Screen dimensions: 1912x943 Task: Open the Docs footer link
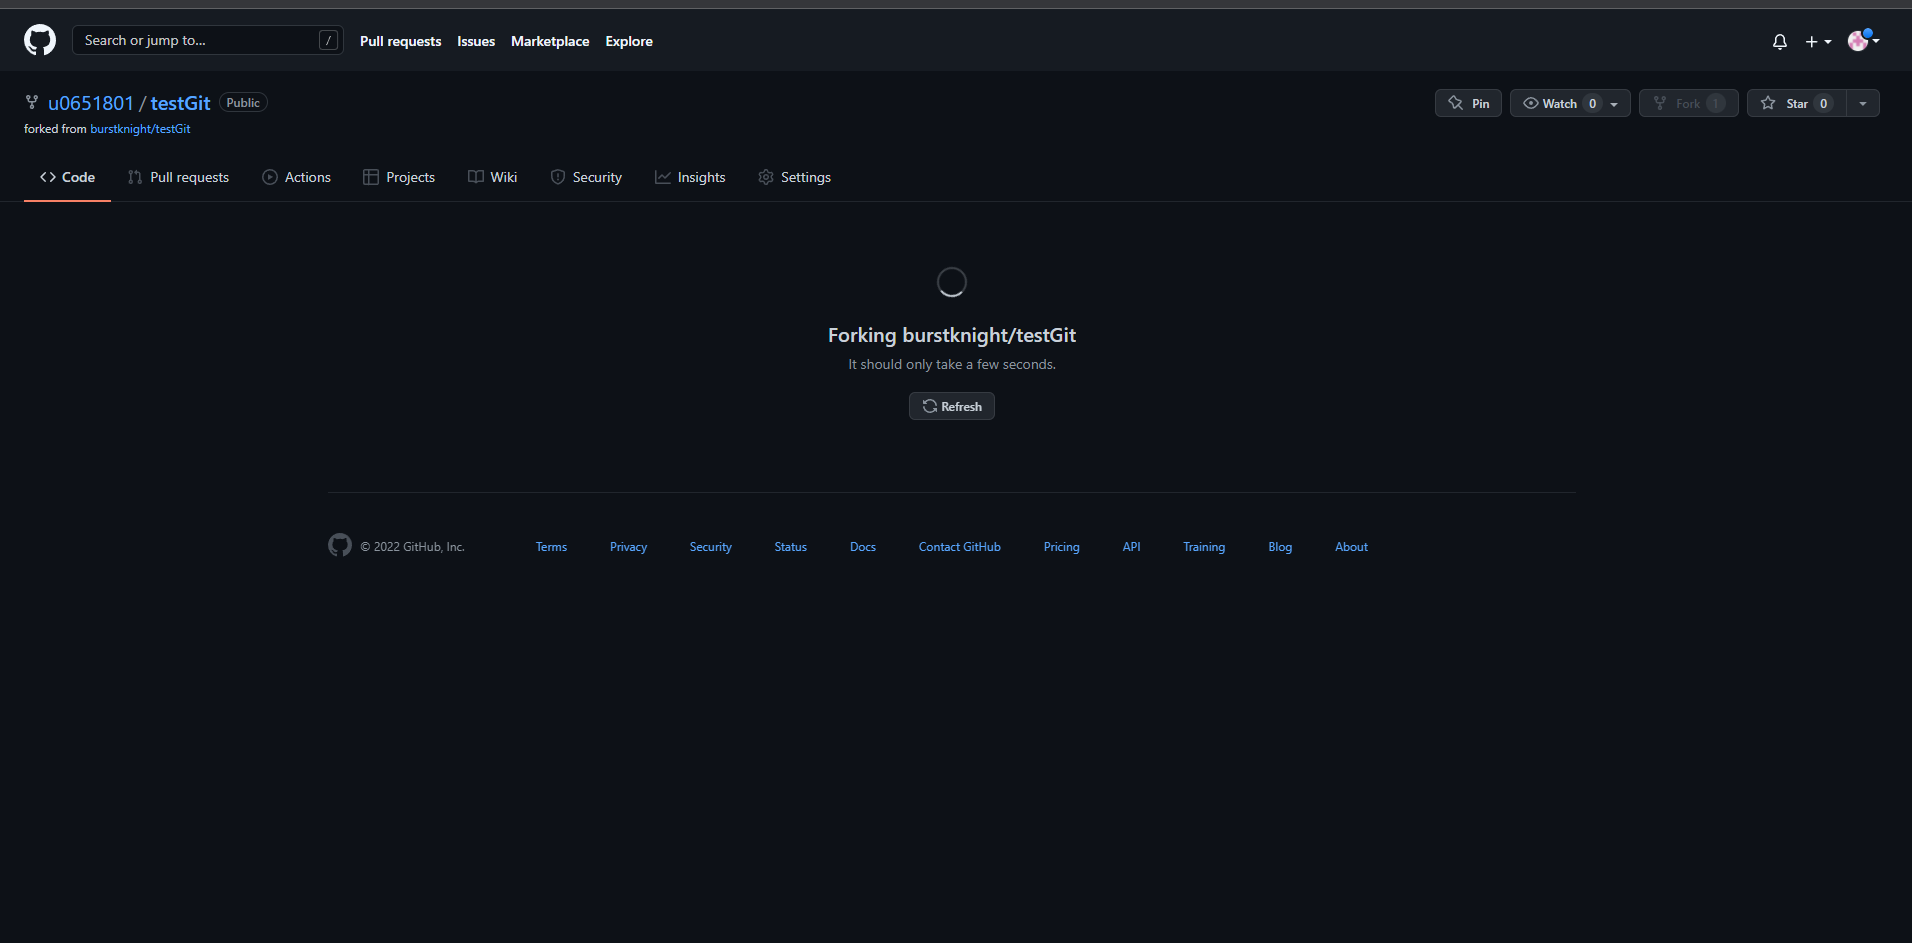click(863, 547)
